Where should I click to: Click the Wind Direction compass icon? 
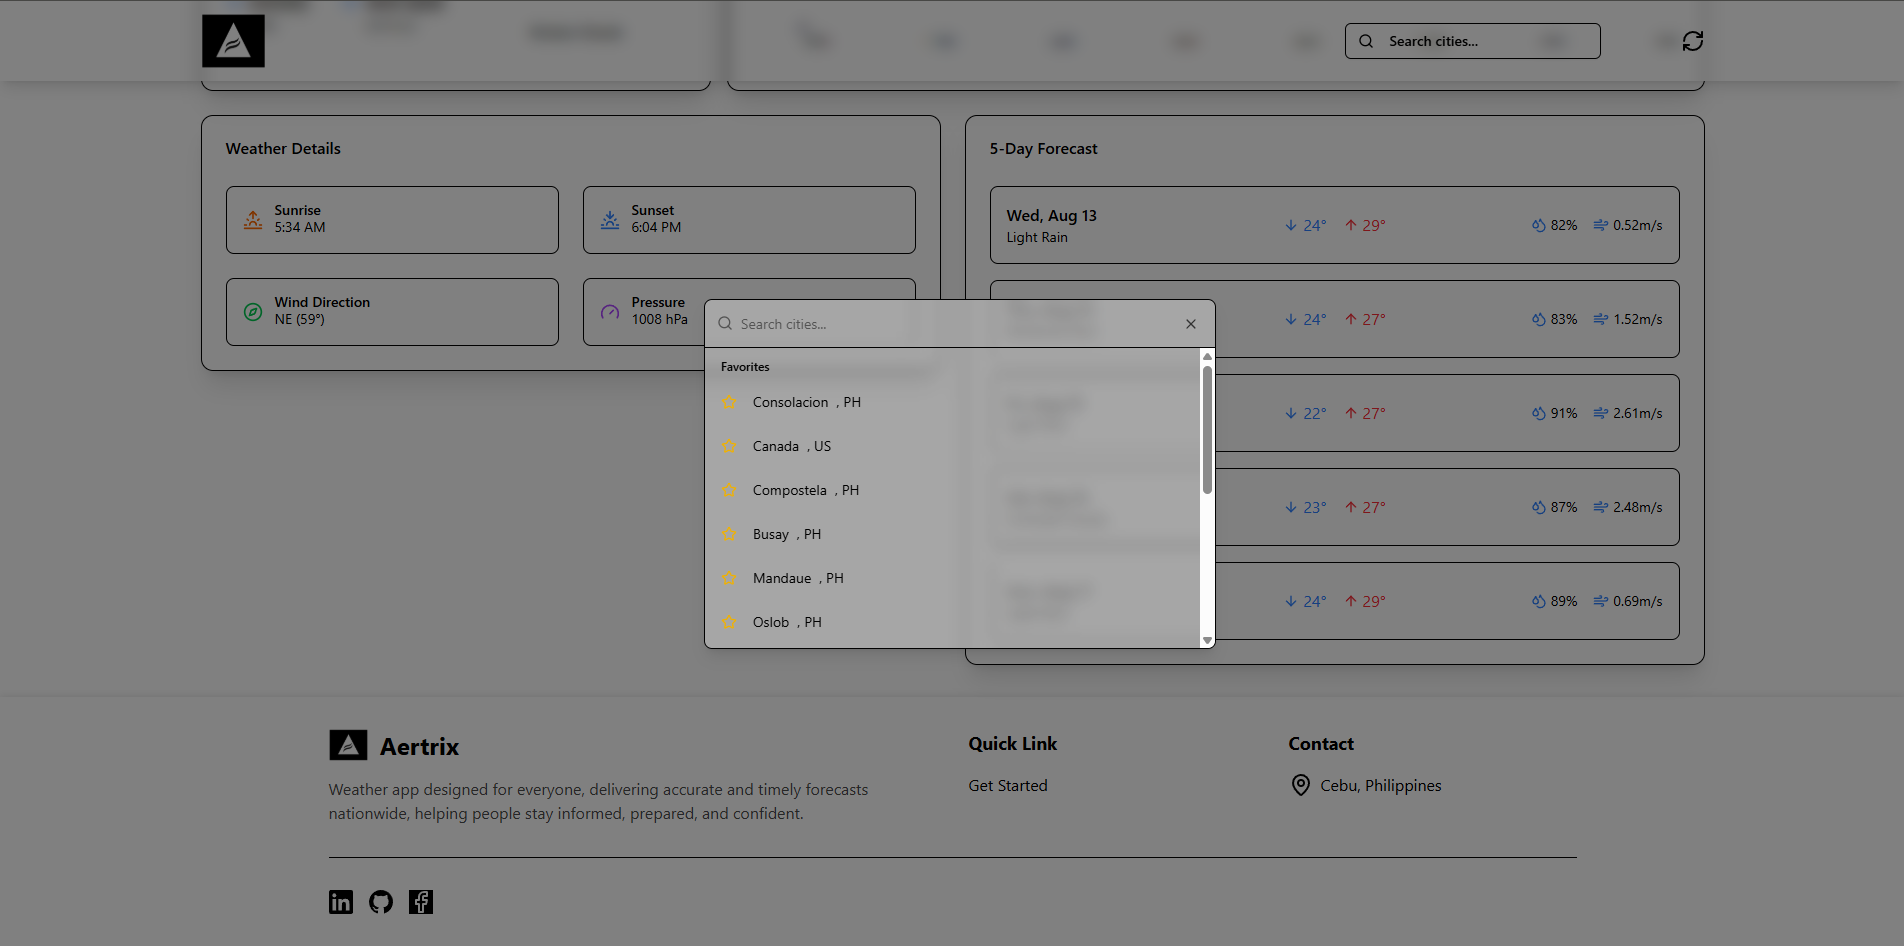(253, 311)
